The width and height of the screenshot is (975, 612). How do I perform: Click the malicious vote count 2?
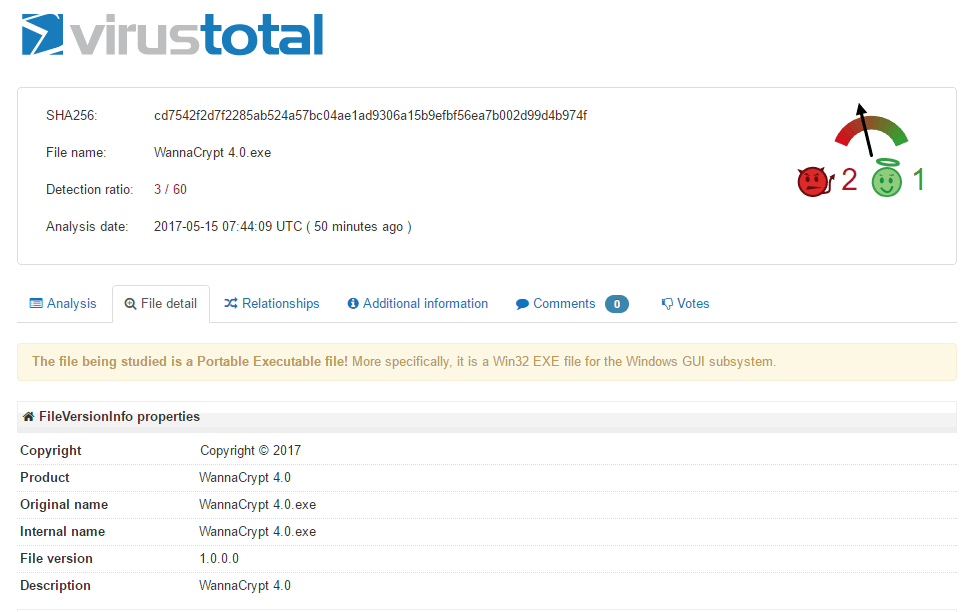point(849,180)
